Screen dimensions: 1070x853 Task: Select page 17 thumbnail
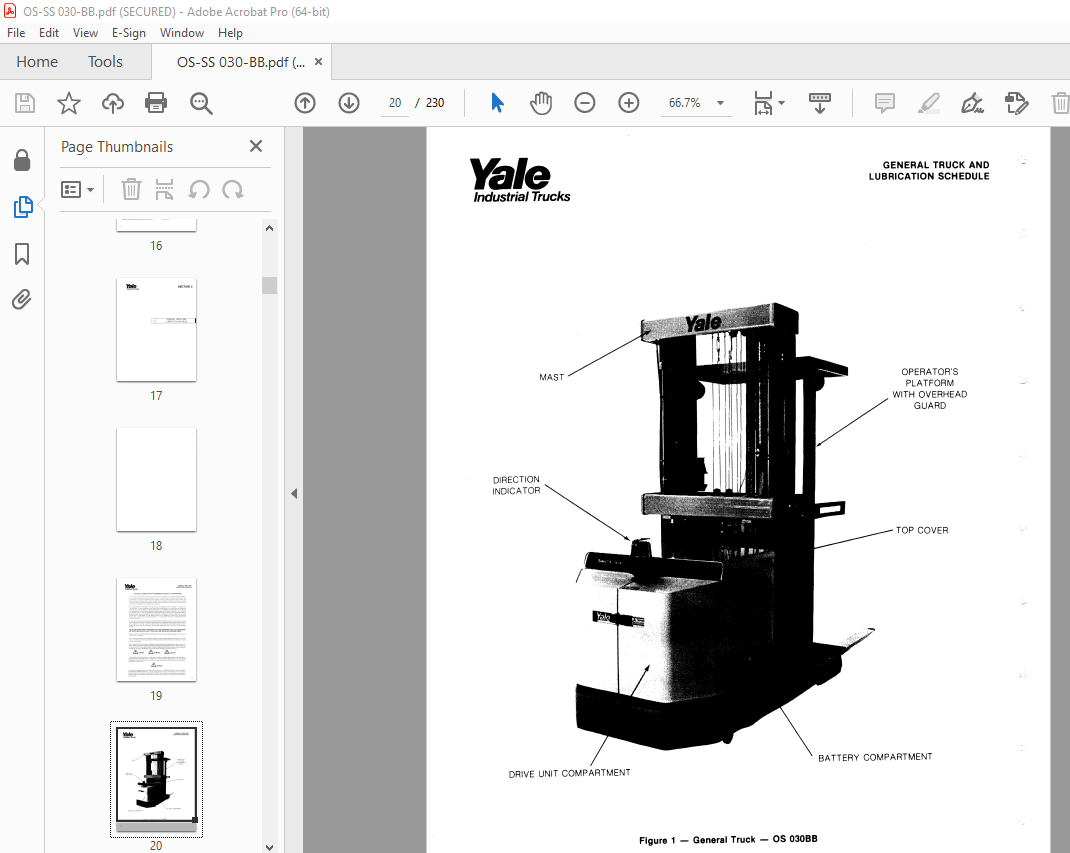(156, 330)
